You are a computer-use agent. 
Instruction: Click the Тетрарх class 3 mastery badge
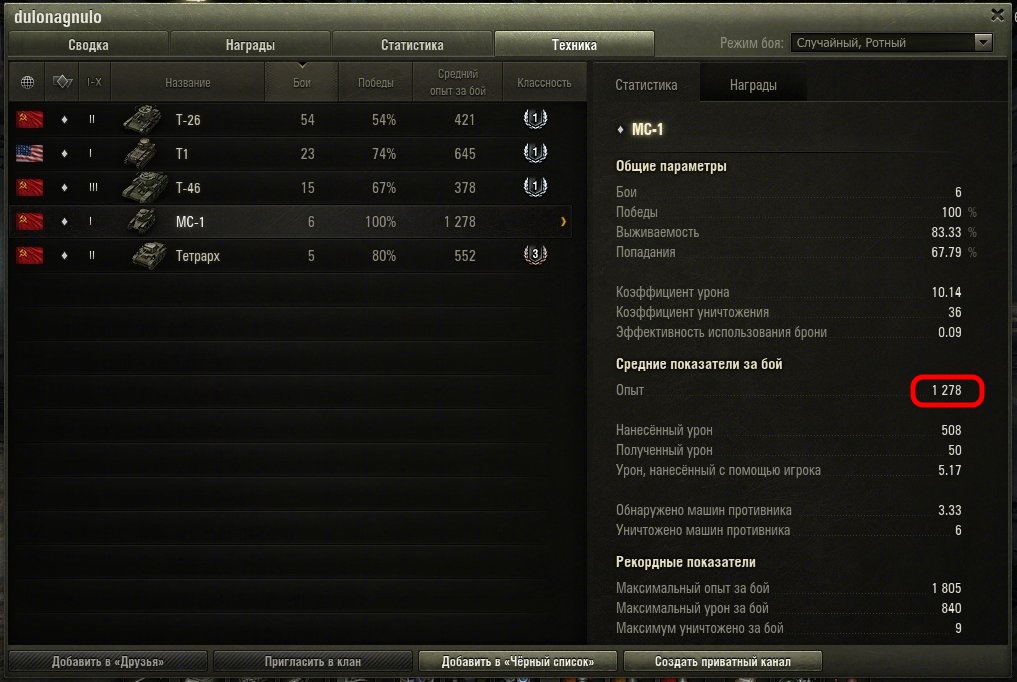pos(535,255)
